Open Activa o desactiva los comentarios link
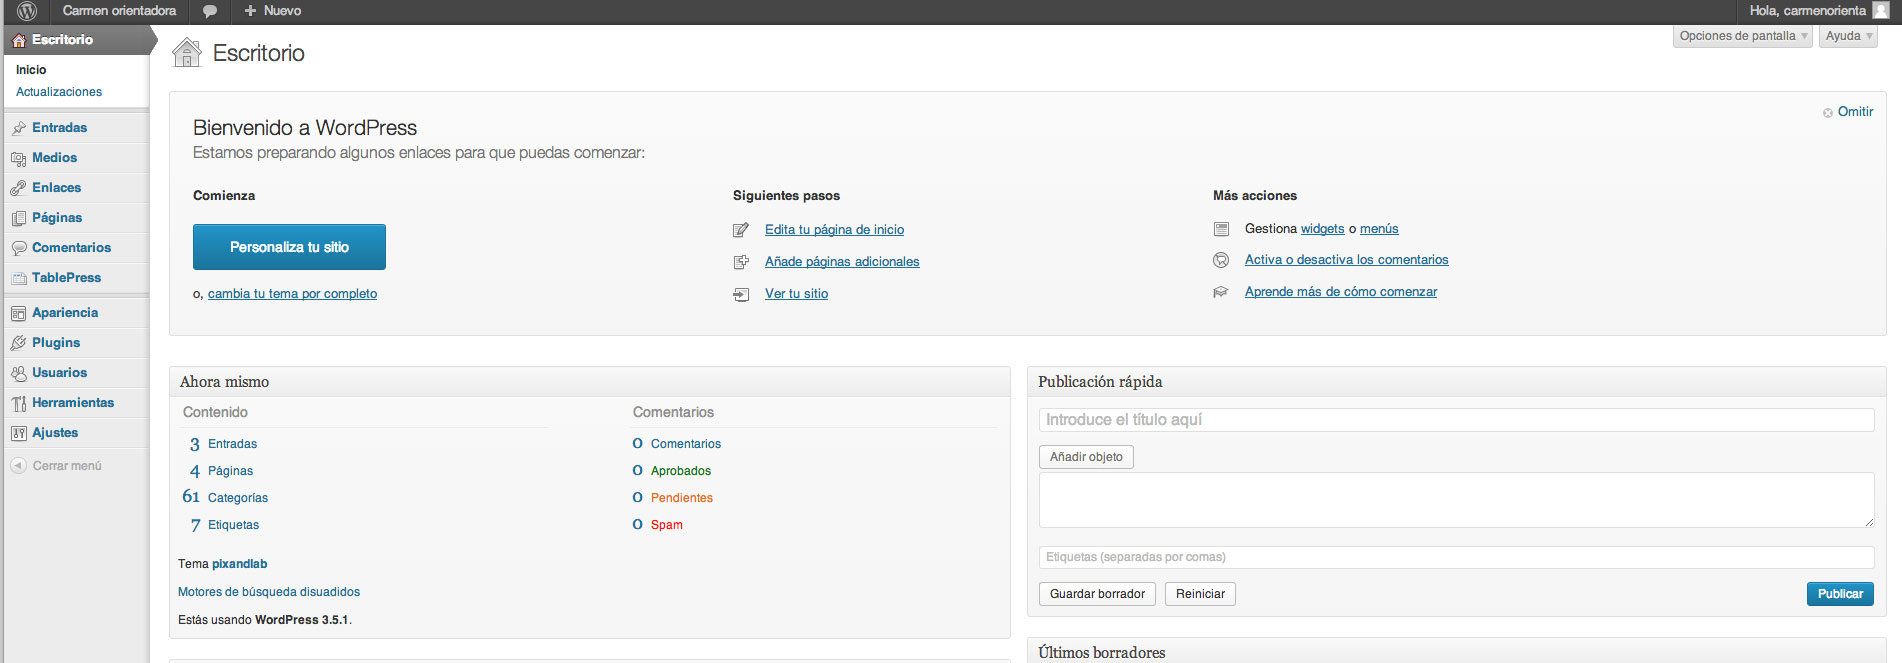The width and height of the screenshot is (1902, 663). 1346,260
